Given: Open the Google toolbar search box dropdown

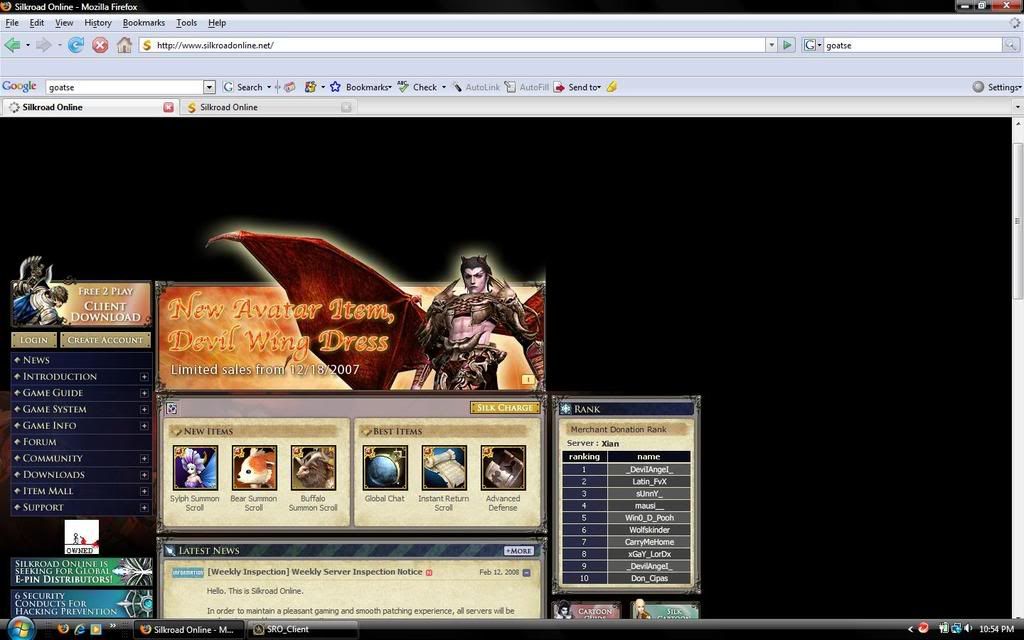Looking at the screenshot, I should [x=209, y=87].
